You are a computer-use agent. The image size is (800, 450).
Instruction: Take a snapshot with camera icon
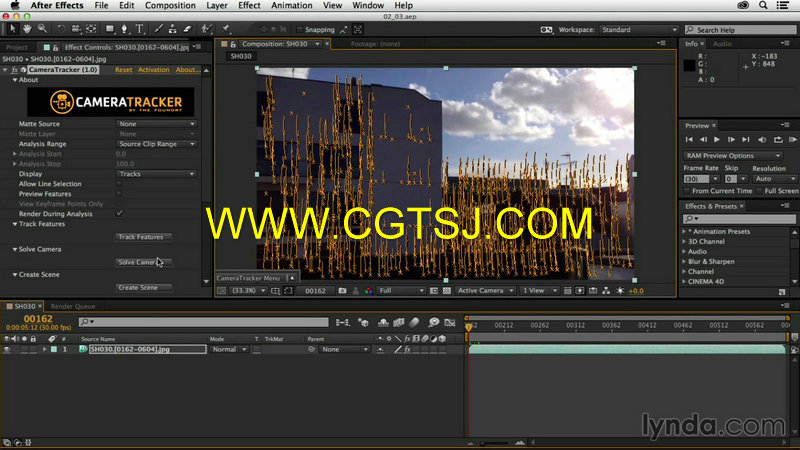tap(342, 291)
